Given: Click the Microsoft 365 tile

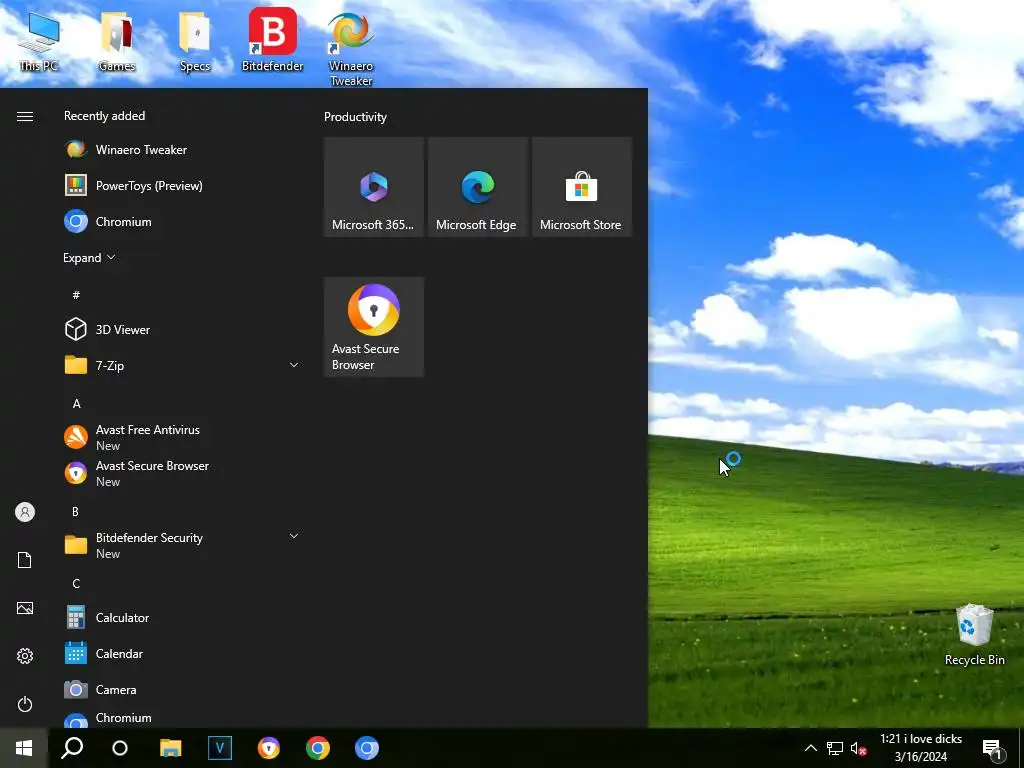Looking at the screenshot, I should 374,187.
